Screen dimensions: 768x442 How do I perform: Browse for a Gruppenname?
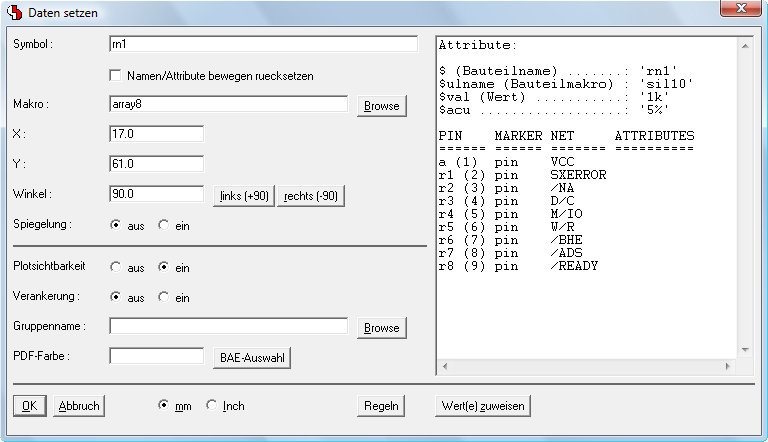click(380, 327)
